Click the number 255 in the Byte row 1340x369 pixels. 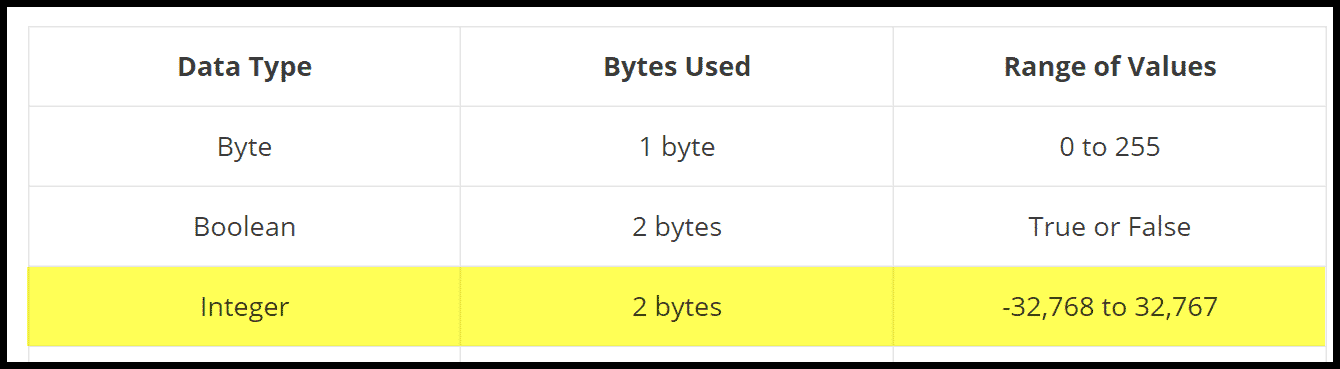point(1137,147)
